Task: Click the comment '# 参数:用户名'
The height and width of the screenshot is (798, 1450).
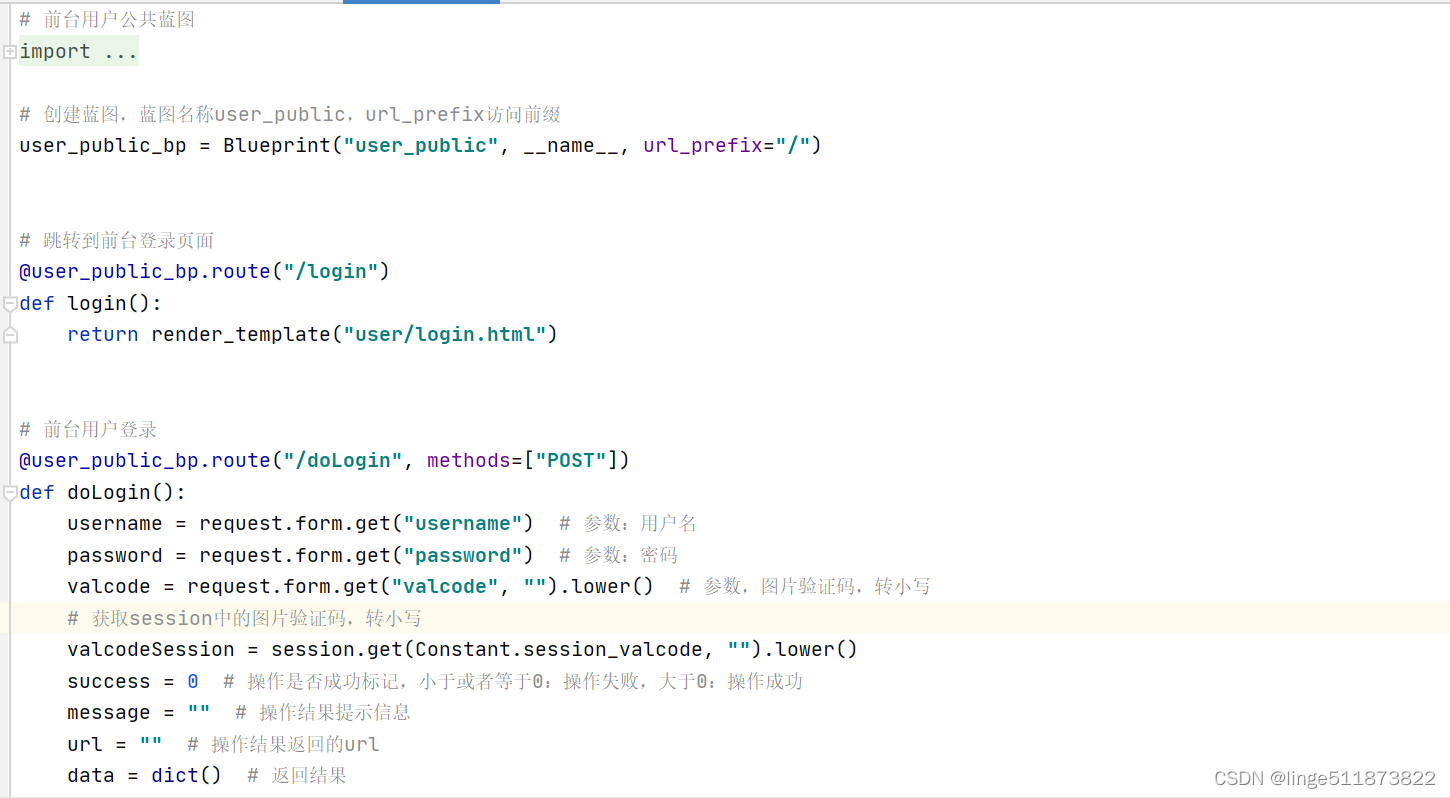Action: (x=628, y=523)
